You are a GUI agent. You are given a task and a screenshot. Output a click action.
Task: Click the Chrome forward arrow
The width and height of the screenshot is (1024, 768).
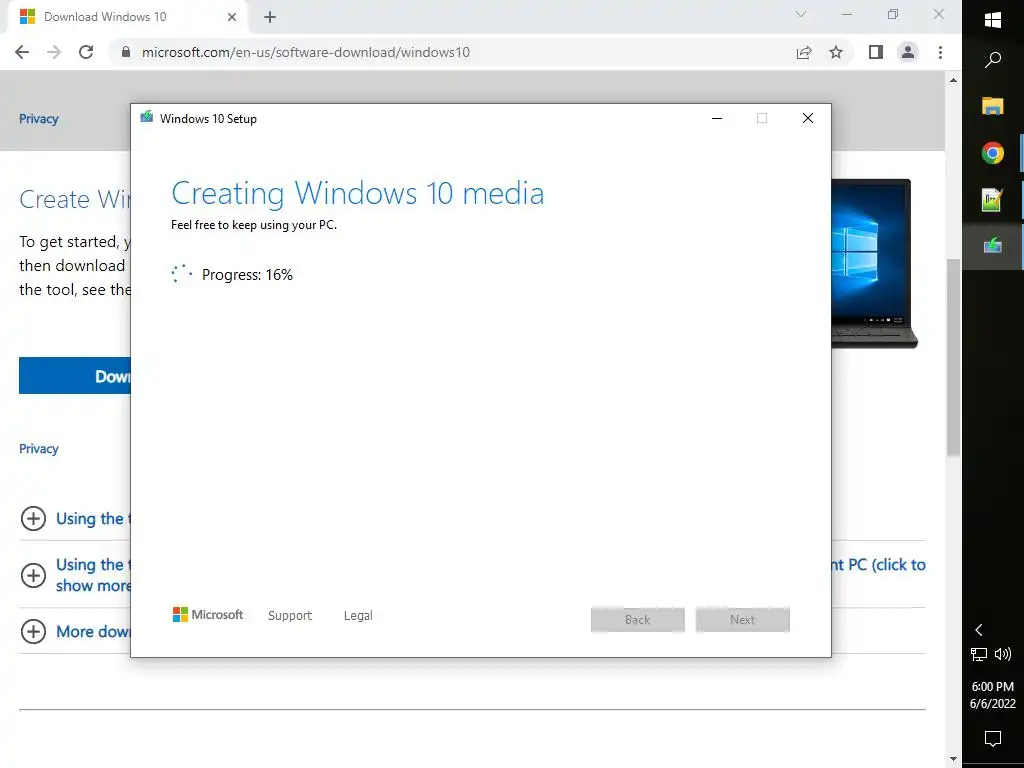pos(54,52)
